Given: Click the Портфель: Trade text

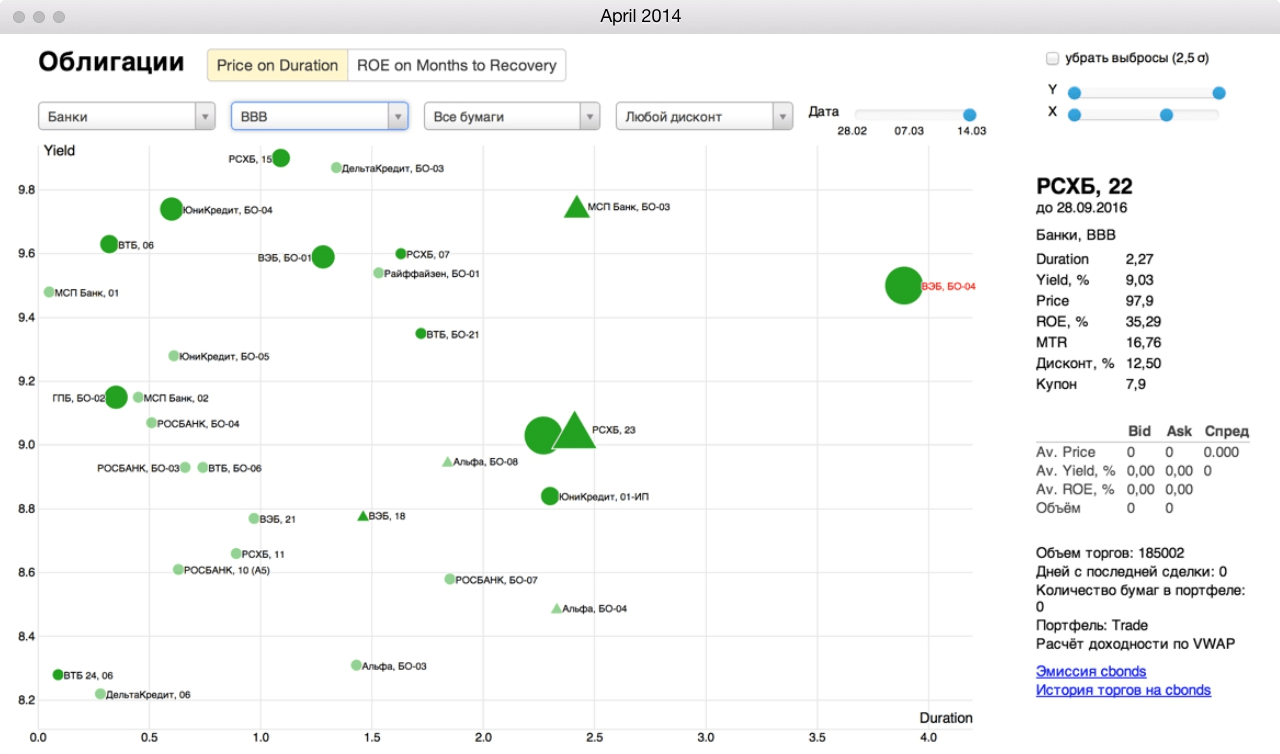Looking at the screenshot, I should [x=1092, y=625].
